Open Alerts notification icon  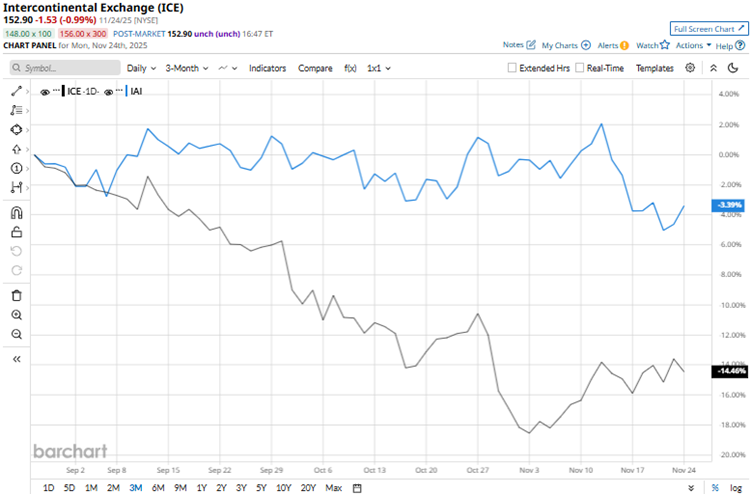(x=624, y=46)
